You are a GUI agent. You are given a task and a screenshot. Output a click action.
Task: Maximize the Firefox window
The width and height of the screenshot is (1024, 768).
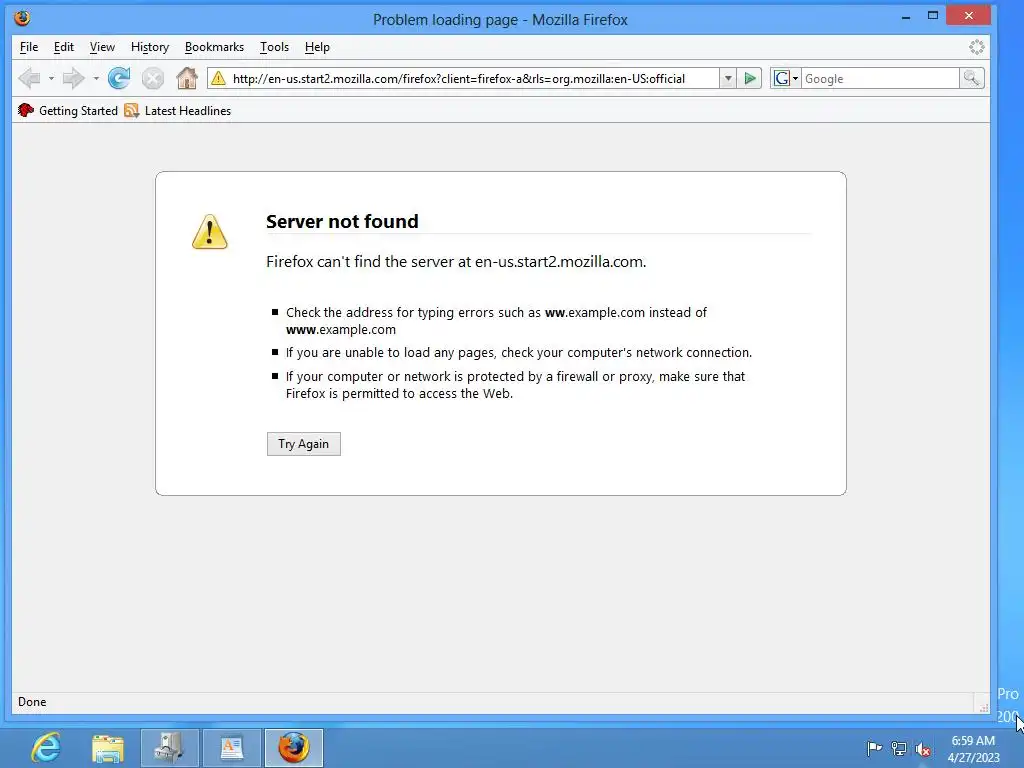point(933,16)
